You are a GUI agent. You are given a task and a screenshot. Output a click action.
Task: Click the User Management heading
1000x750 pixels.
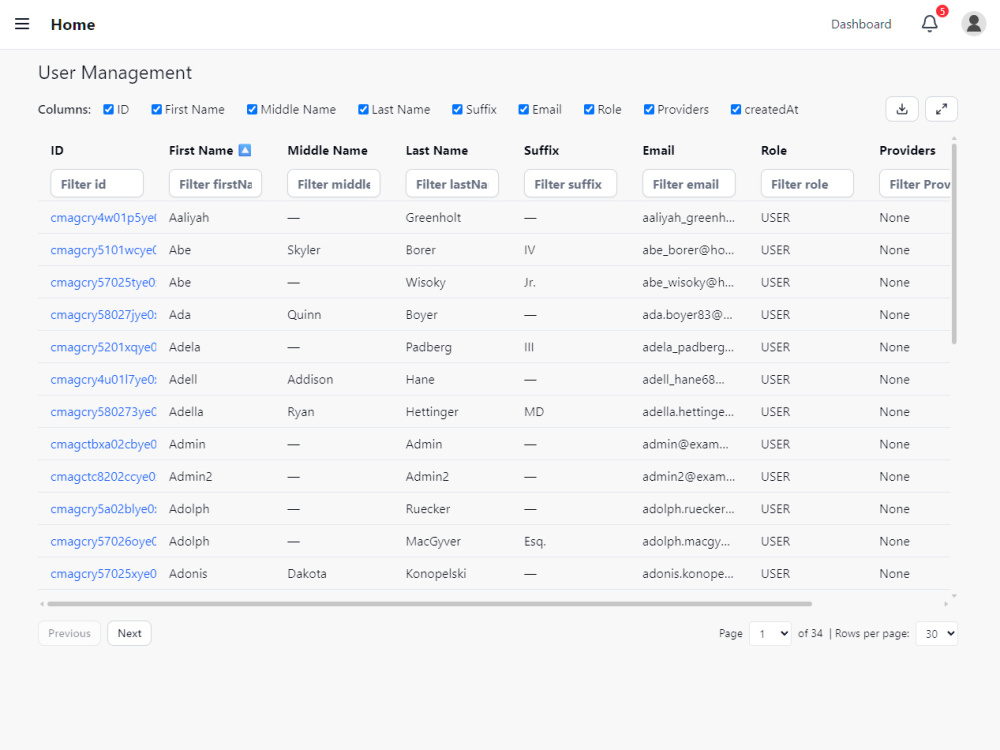tap(115, 73)
